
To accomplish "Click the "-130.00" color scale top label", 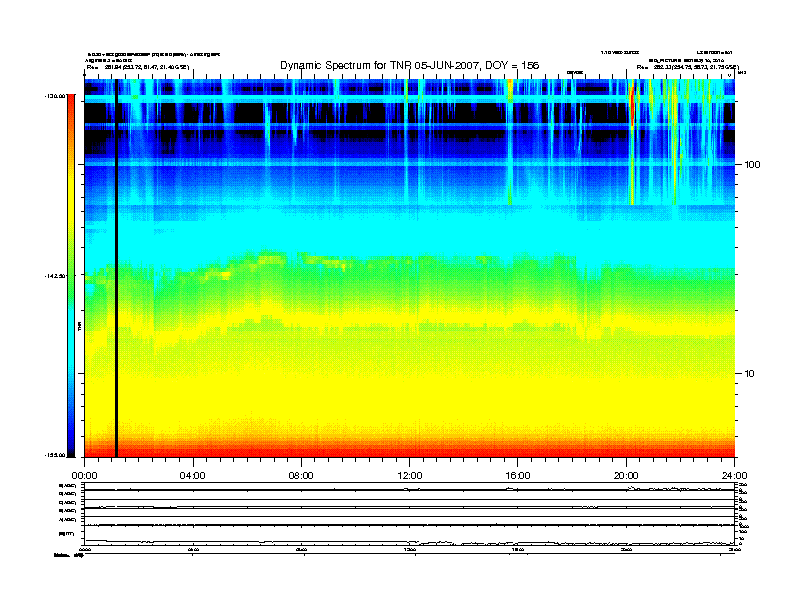I will tap(55, 95).
